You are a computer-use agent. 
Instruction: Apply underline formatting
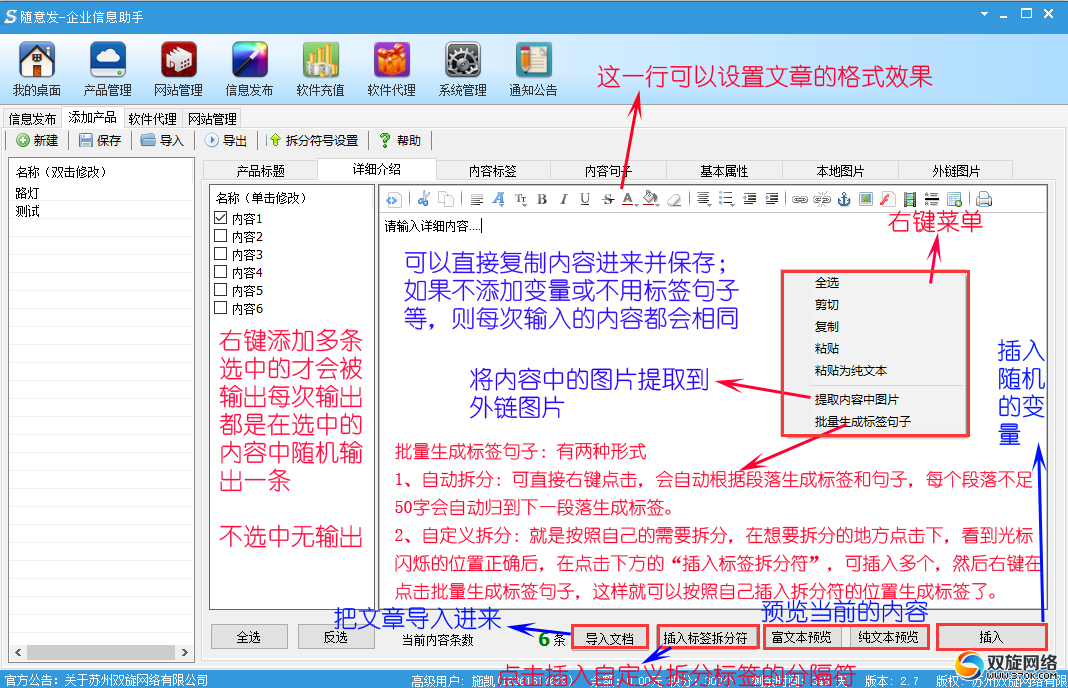(585, 199)
